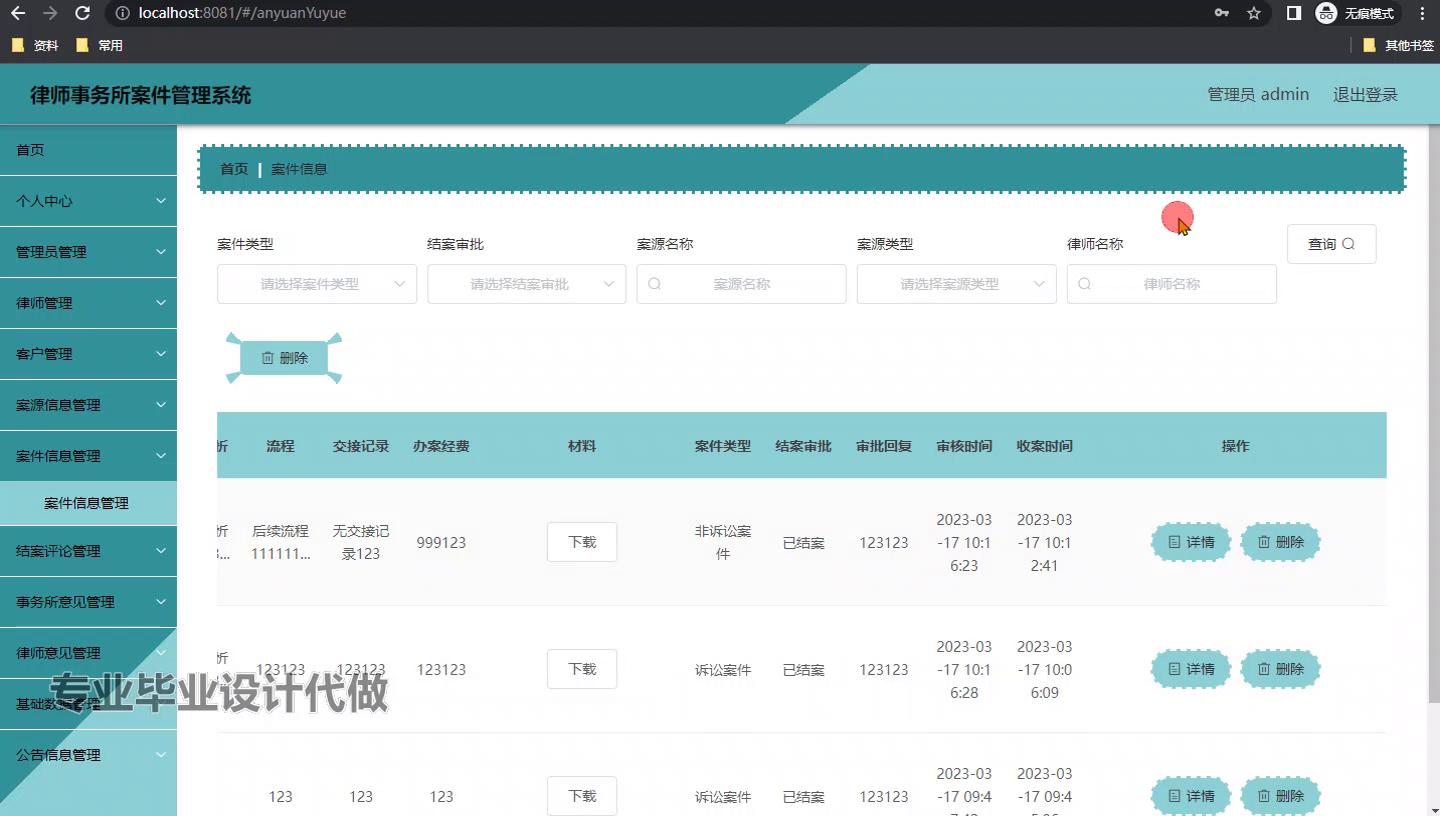Open the 资料 bookmark folder
The width and height of the screenshot is (1440, 816).
[x=35, y=45]
